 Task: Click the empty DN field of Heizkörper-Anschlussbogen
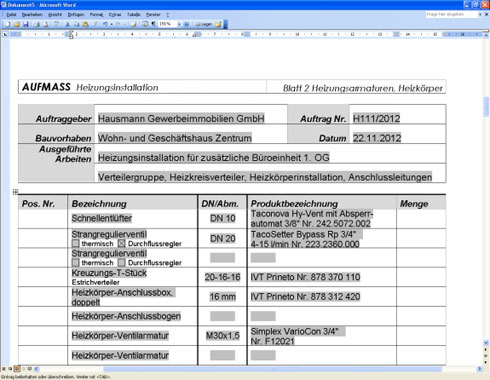coord(222,316)
